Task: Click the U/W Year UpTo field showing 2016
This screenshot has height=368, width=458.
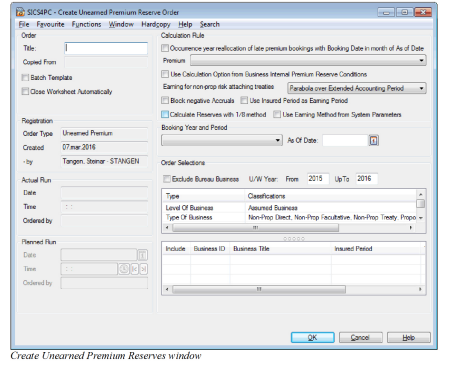Action: (366, 179)
